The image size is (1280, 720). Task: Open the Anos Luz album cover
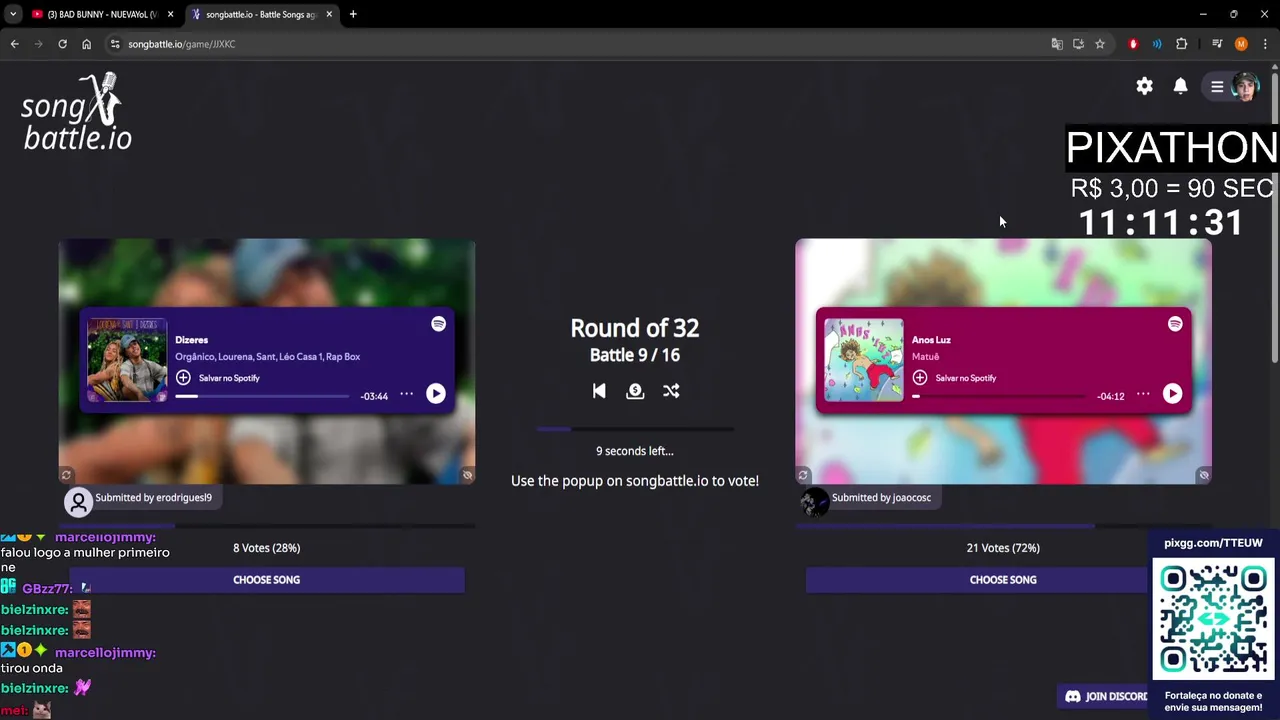(x=863, y=360)
